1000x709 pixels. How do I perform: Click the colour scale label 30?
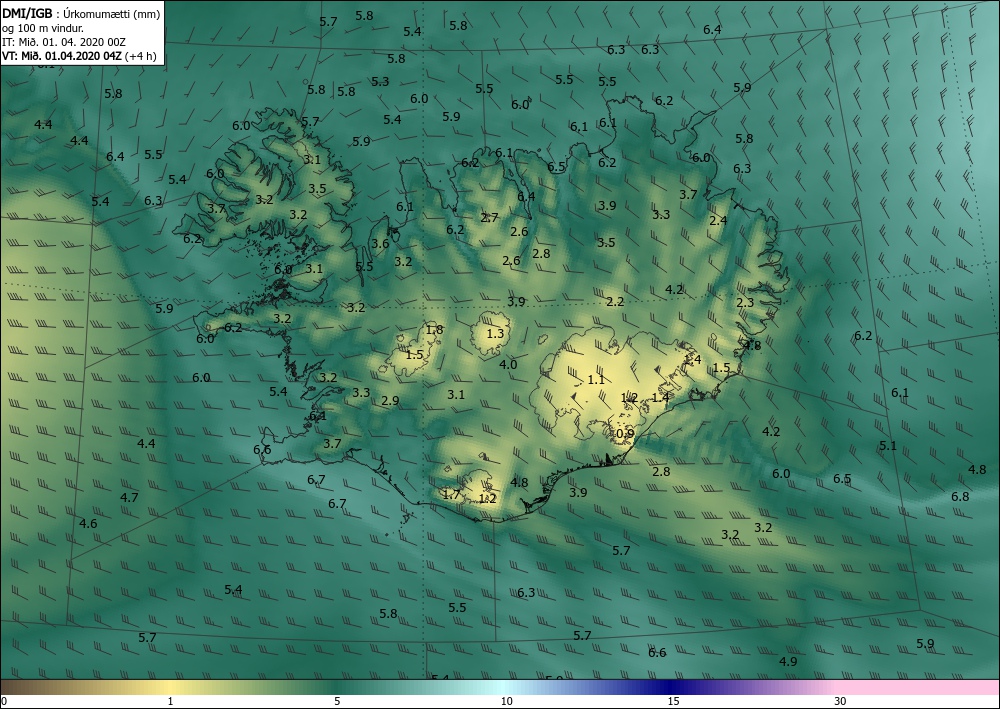(841, 701)
